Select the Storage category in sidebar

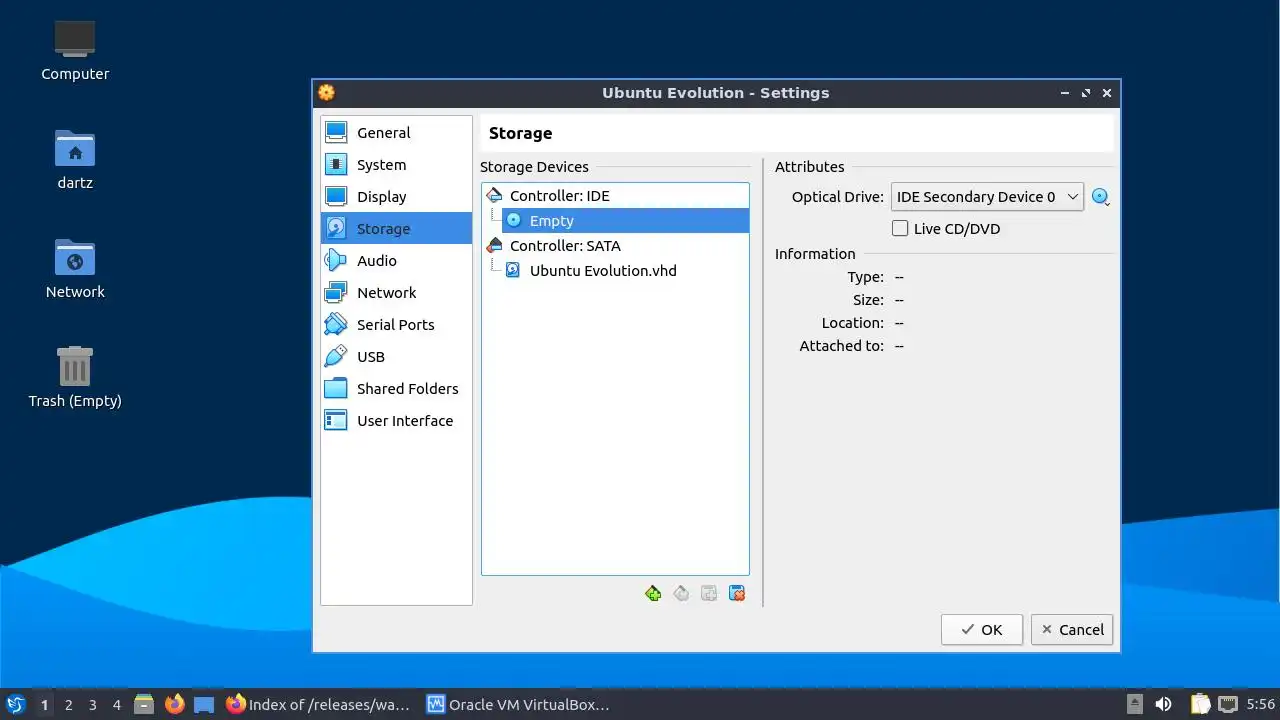click(x=396, y=229)
